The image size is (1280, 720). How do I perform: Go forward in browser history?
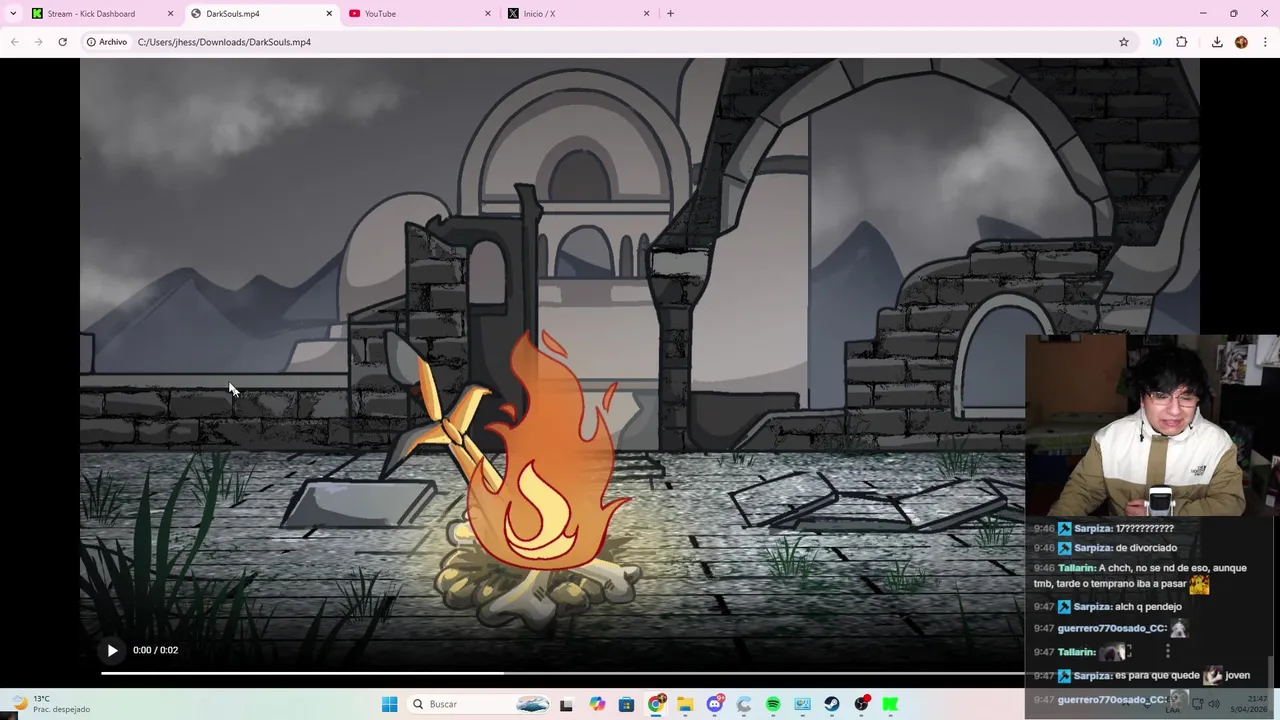click(x=38, y=42)
